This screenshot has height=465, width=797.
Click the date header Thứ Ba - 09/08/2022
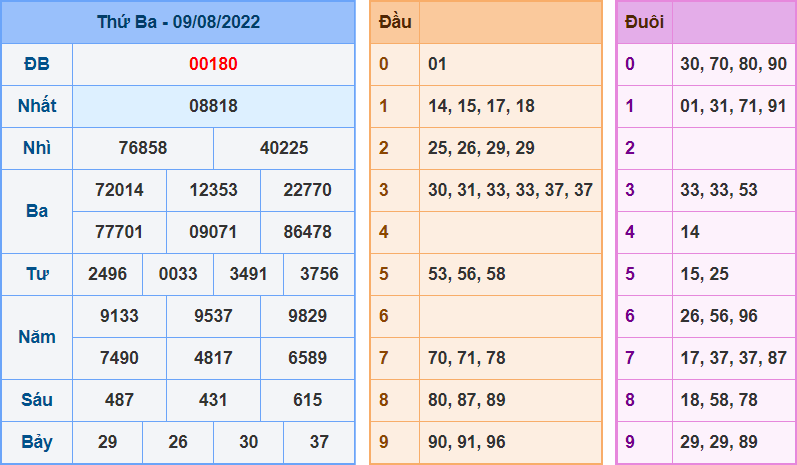click(x=178, y=22)
